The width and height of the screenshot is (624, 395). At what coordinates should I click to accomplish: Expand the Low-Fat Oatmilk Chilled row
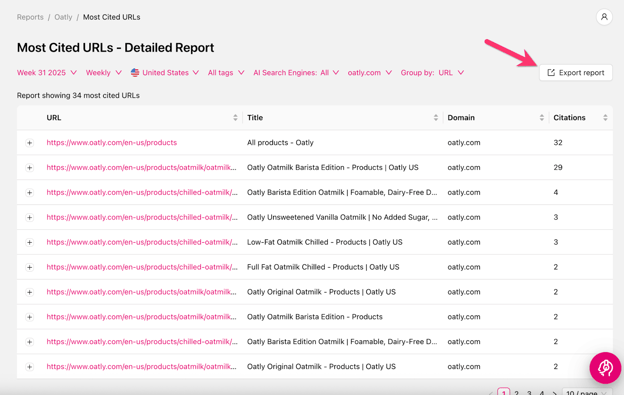pos(29,242)
